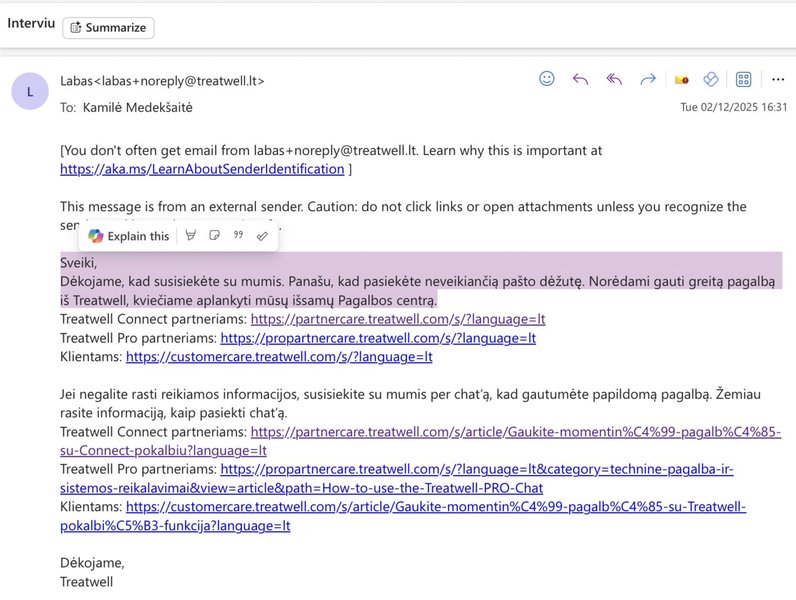Click the double checkmark icon in popup
Image resolution: width=796 pixels, height=600 pixels.
(262, 236)
